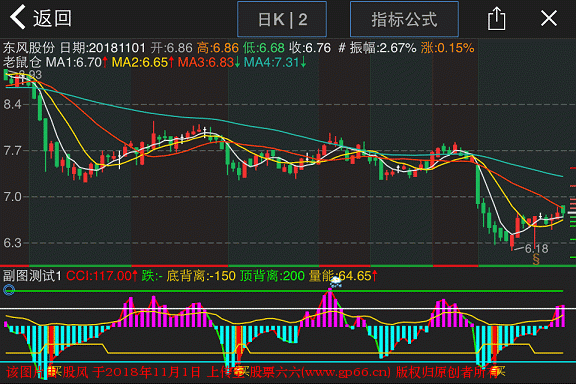Click the orange § marker below 6.18
The image size is (576, 384).
[x=536, y=259]
